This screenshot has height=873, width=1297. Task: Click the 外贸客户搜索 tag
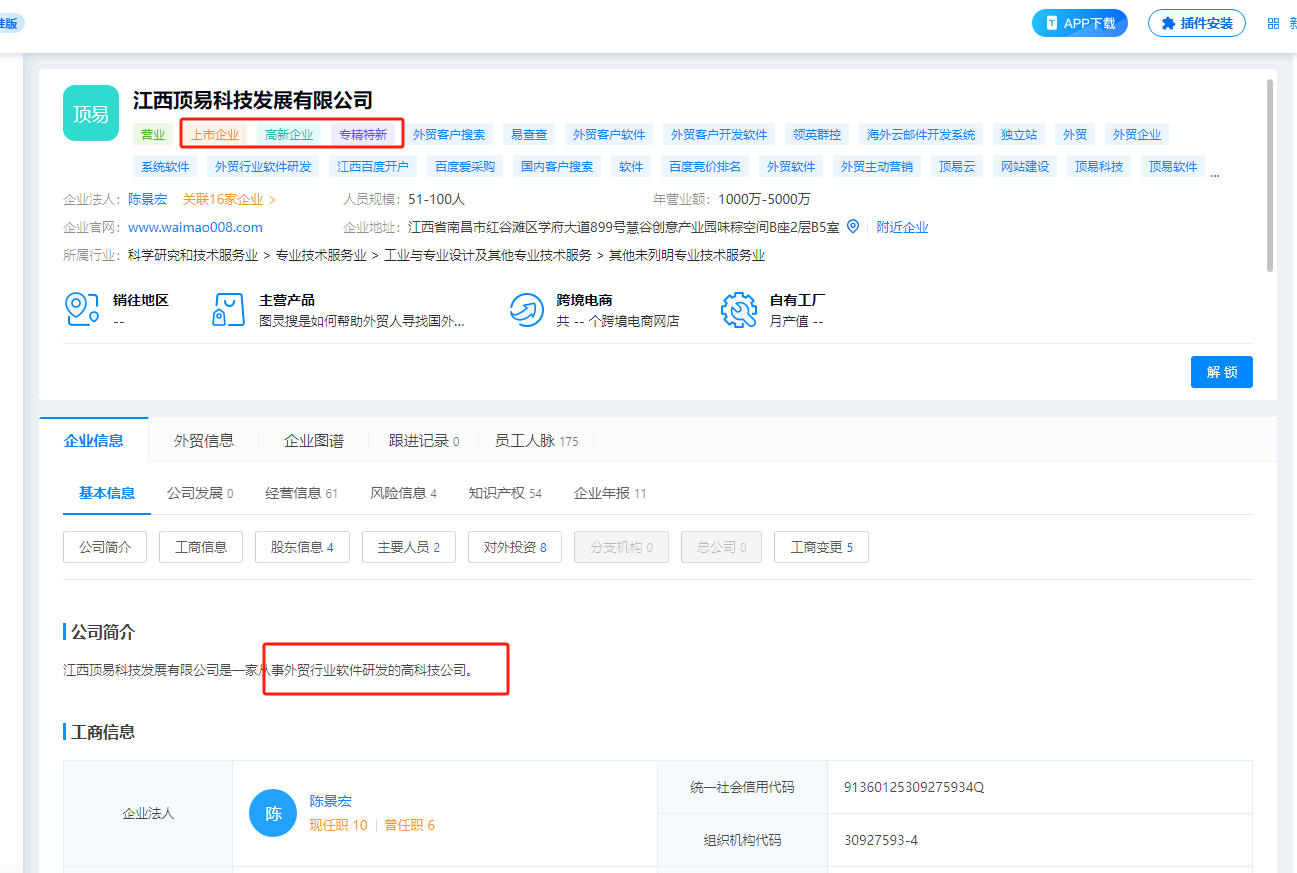(x=449, y=135)
